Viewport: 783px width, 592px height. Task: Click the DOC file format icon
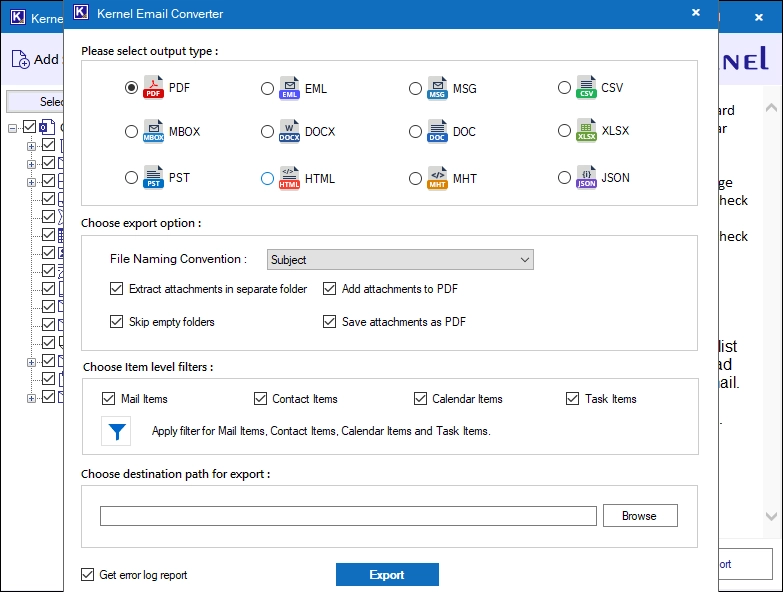coord(437,131)
